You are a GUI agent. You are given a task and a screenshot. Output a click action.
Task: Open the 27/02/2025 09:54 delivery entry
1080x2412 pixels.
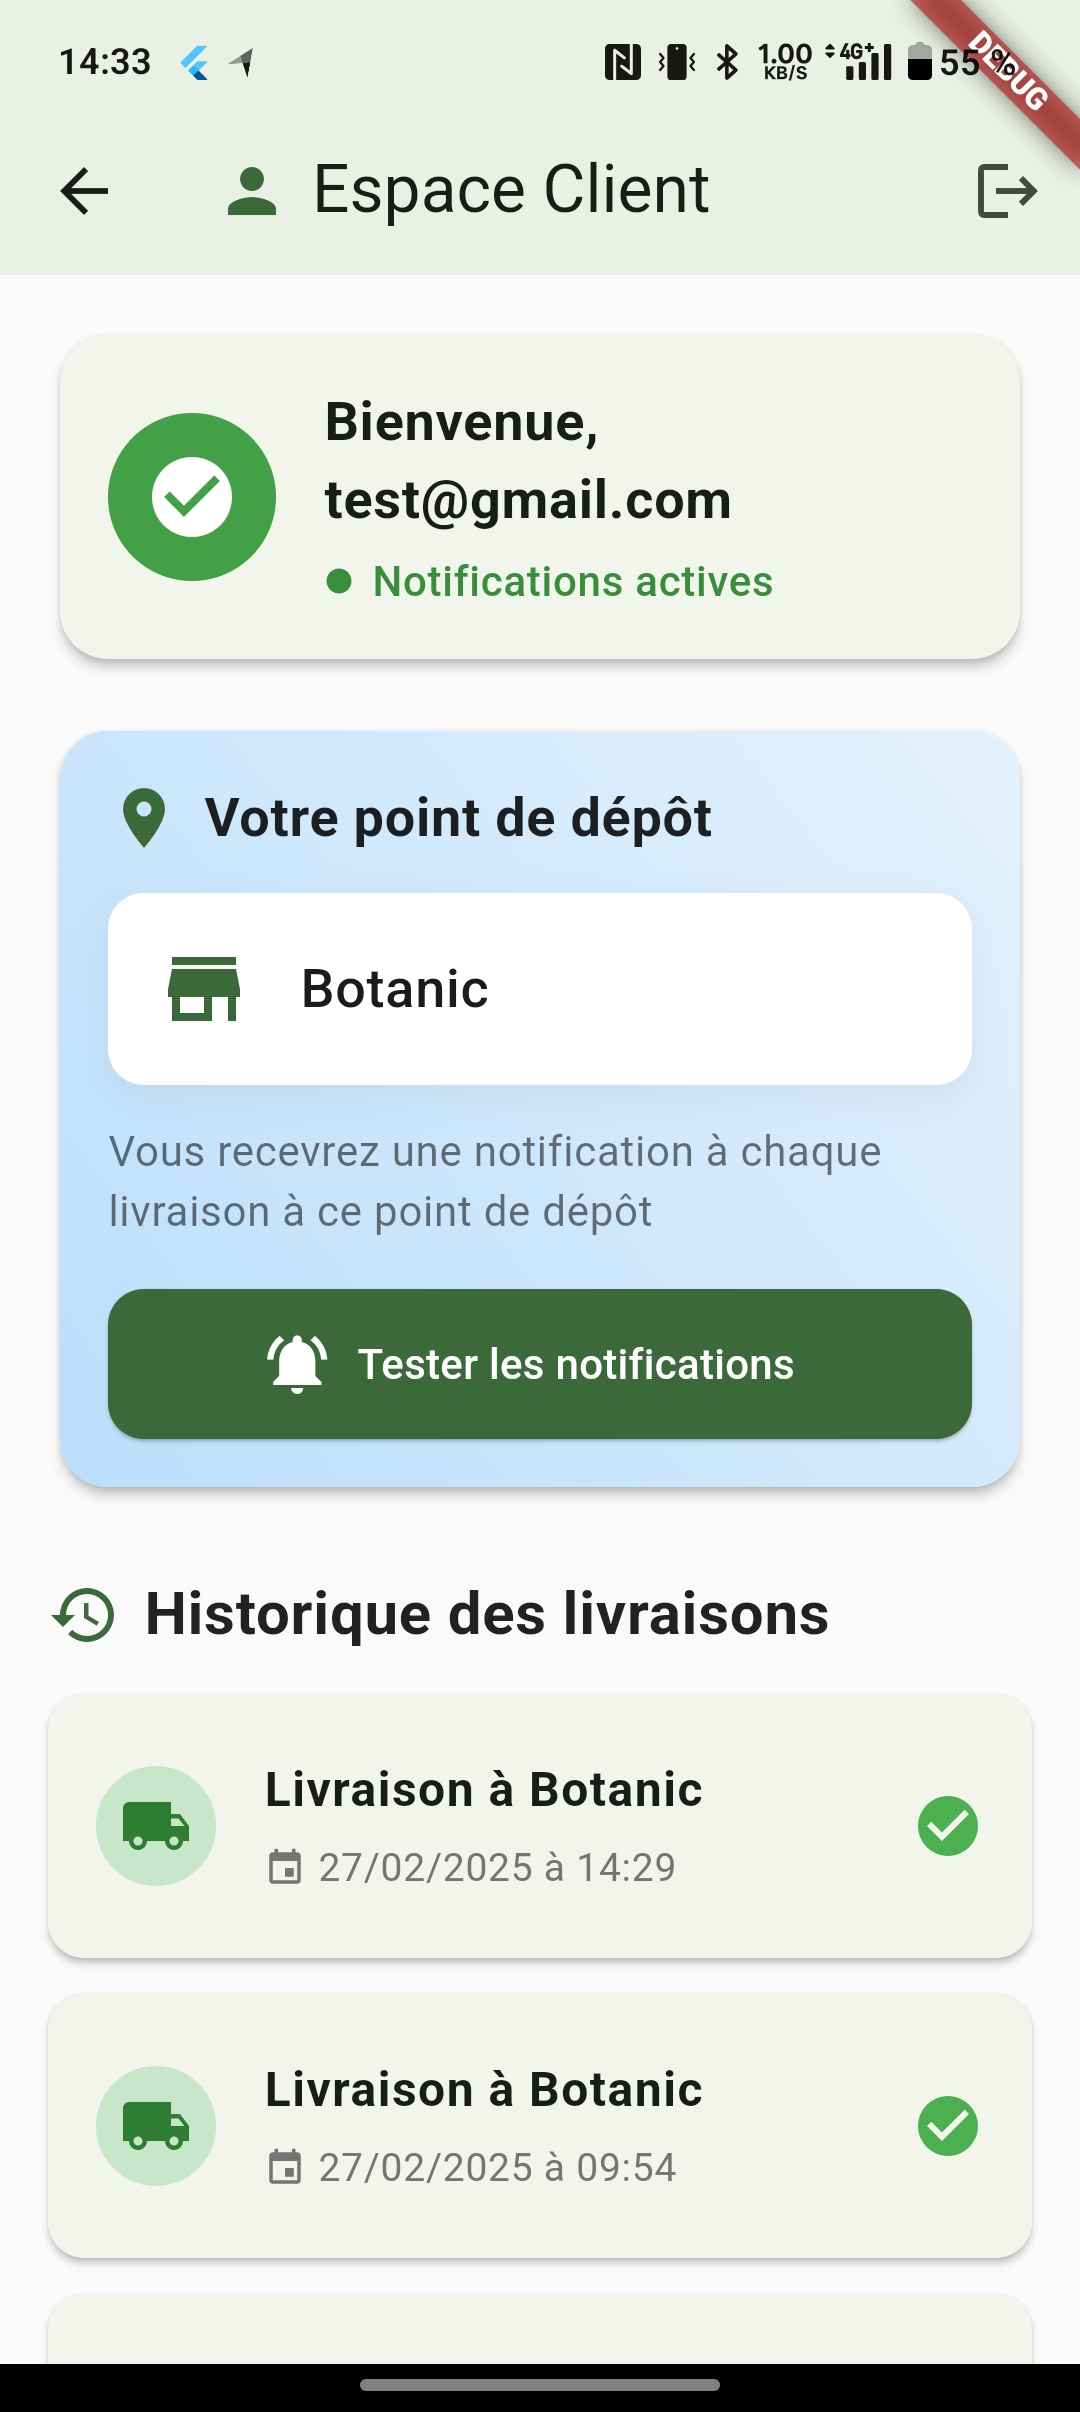coord(540,2126)
